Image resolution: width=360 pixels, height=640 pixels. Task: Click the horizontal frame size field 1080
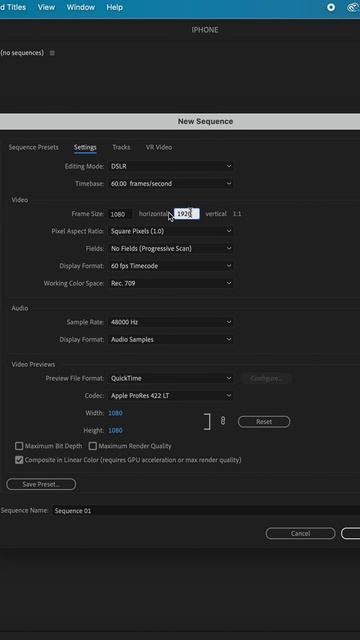point(120,214)
